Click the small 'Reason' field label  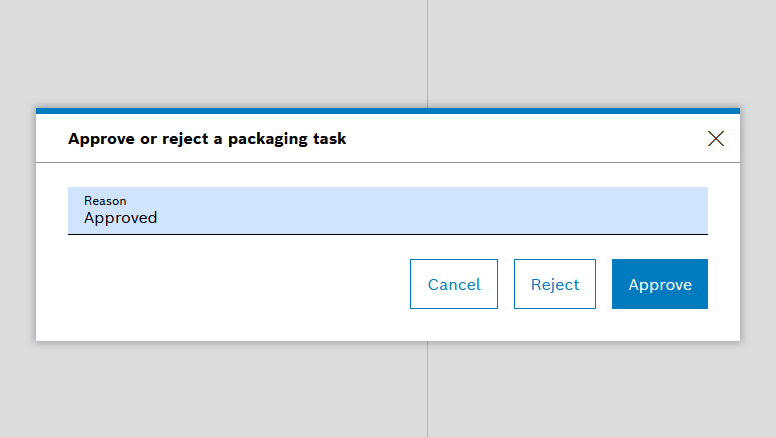click(105, 201)
